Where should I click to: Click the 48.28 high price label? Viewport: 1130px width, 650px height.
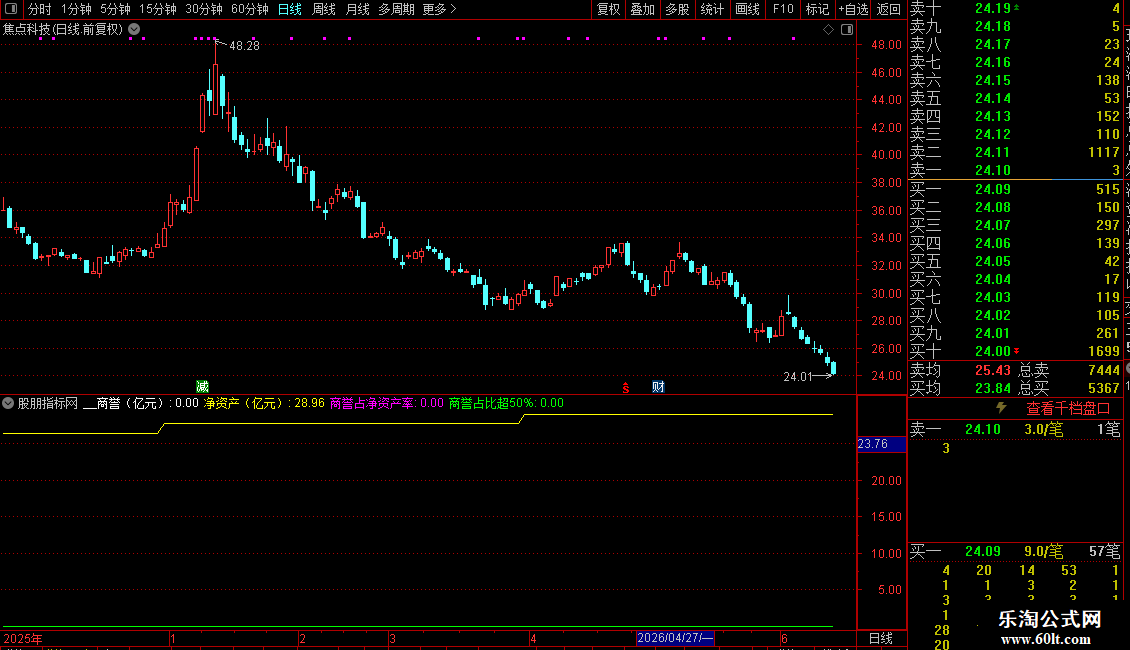[244, 45]
